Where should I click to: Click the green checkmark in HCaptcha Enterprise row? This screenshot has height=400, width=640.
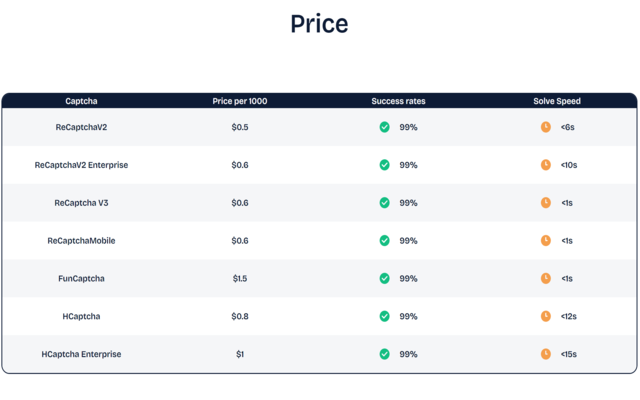pos(384,354)
